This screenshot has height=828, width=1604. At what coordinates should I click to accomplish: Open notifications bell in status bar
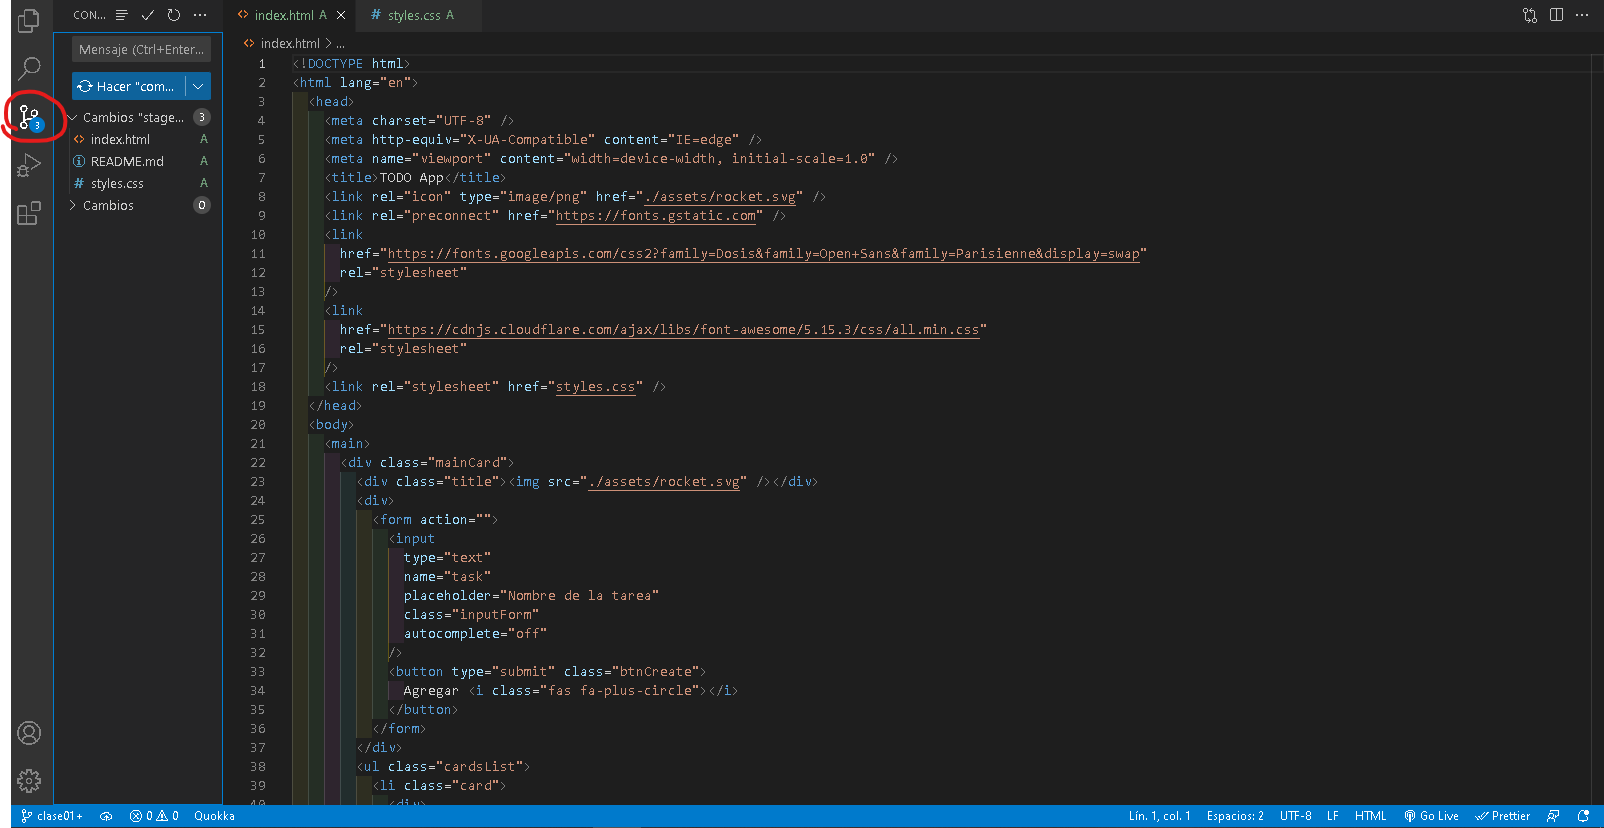point(1583,816)
